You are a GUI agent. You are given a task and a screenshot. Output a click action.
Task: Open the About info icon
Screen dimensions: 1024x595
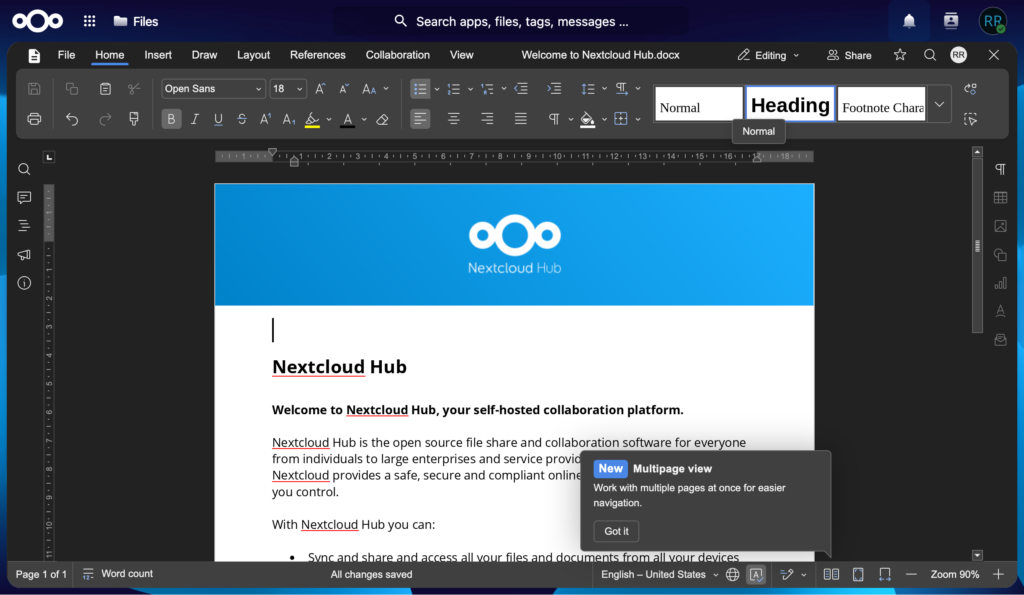tap(24, 283)
